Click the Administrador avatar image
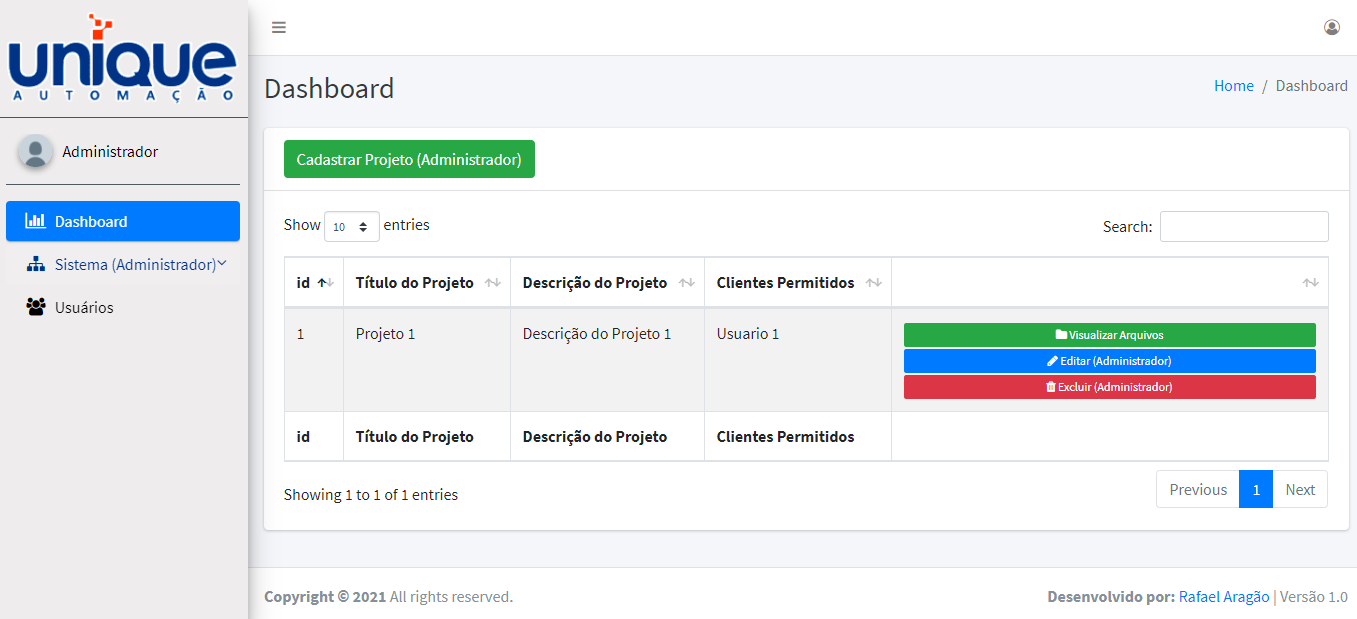Screen dimensions: 1357x619 point(35,152)
